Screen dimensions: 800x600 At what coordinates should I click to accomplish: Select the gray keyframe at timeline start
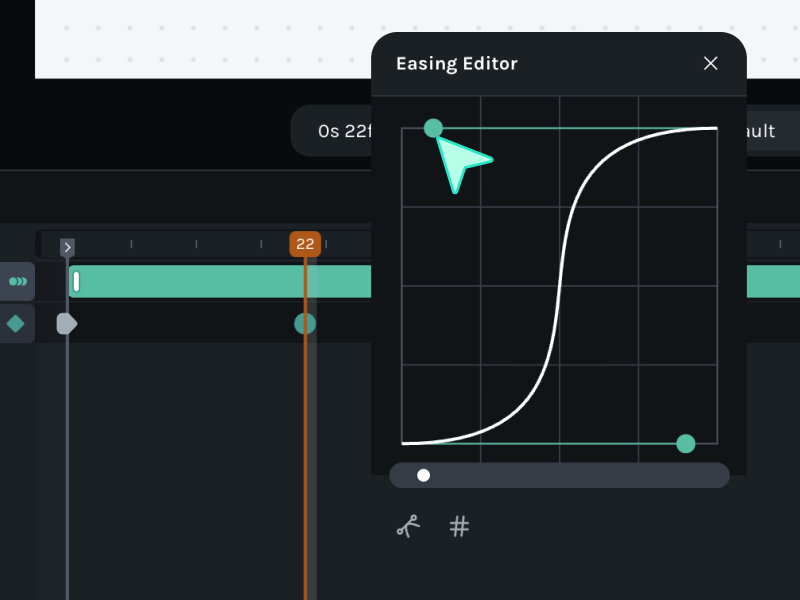click(66, 323)
